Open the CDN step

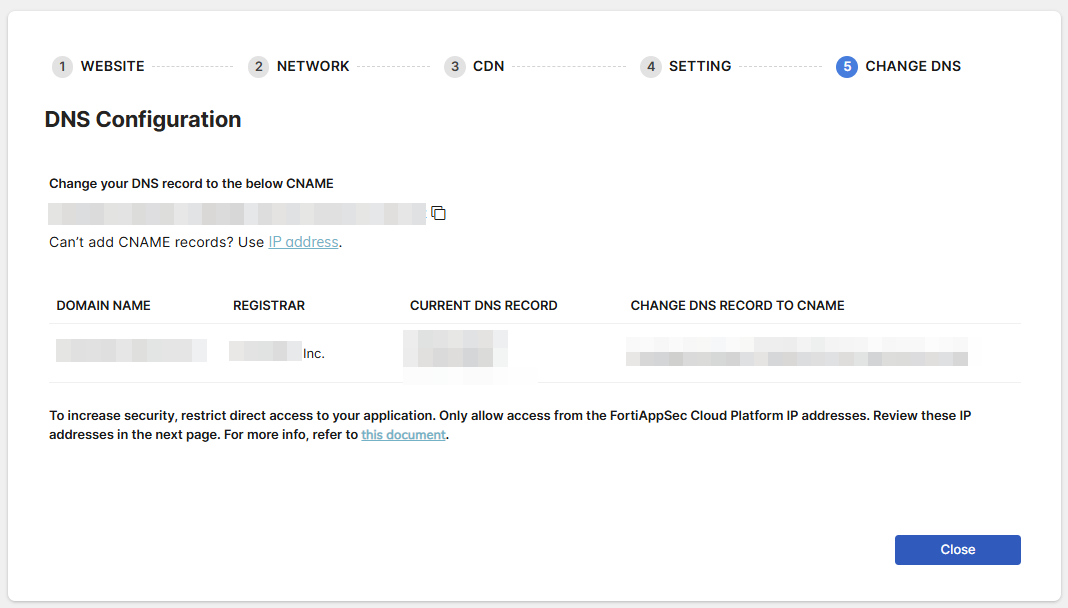pos(488,67)
